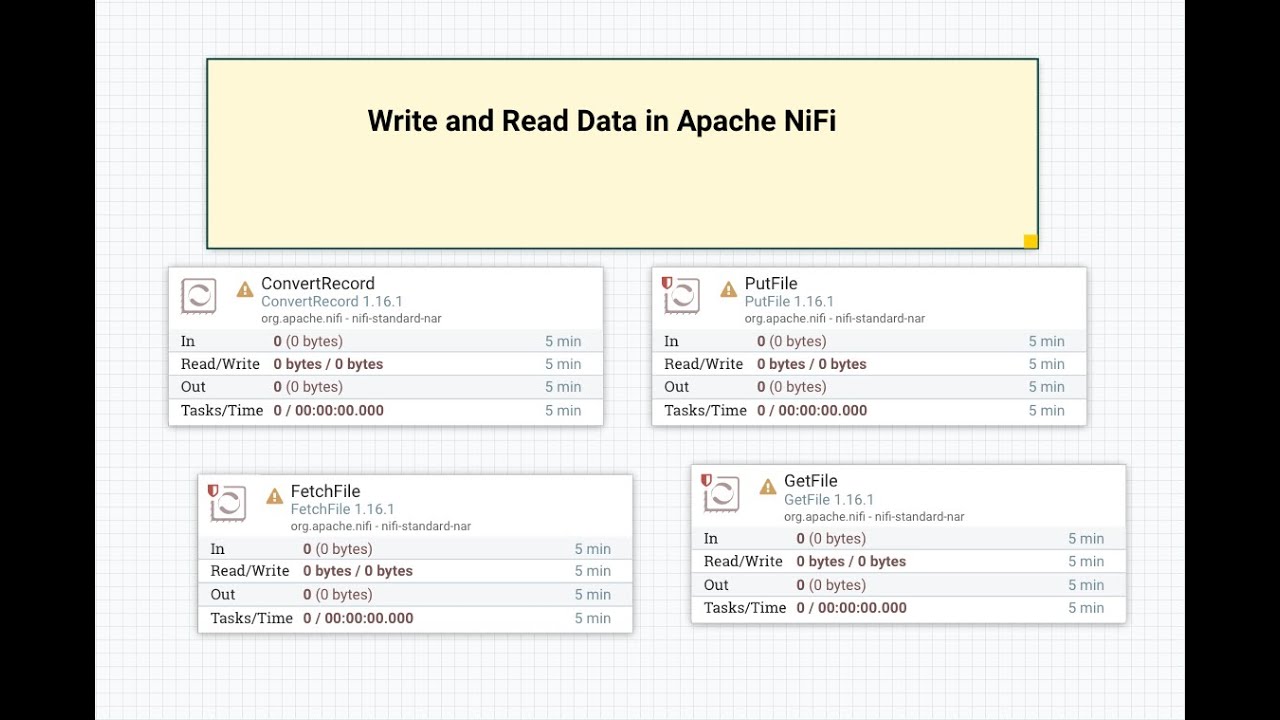Image resolution: width=1280 pixels, height=720 pixels.
Task: Click the PutFile processor icon
Action: pyautogui.click(x=682, y=296)
